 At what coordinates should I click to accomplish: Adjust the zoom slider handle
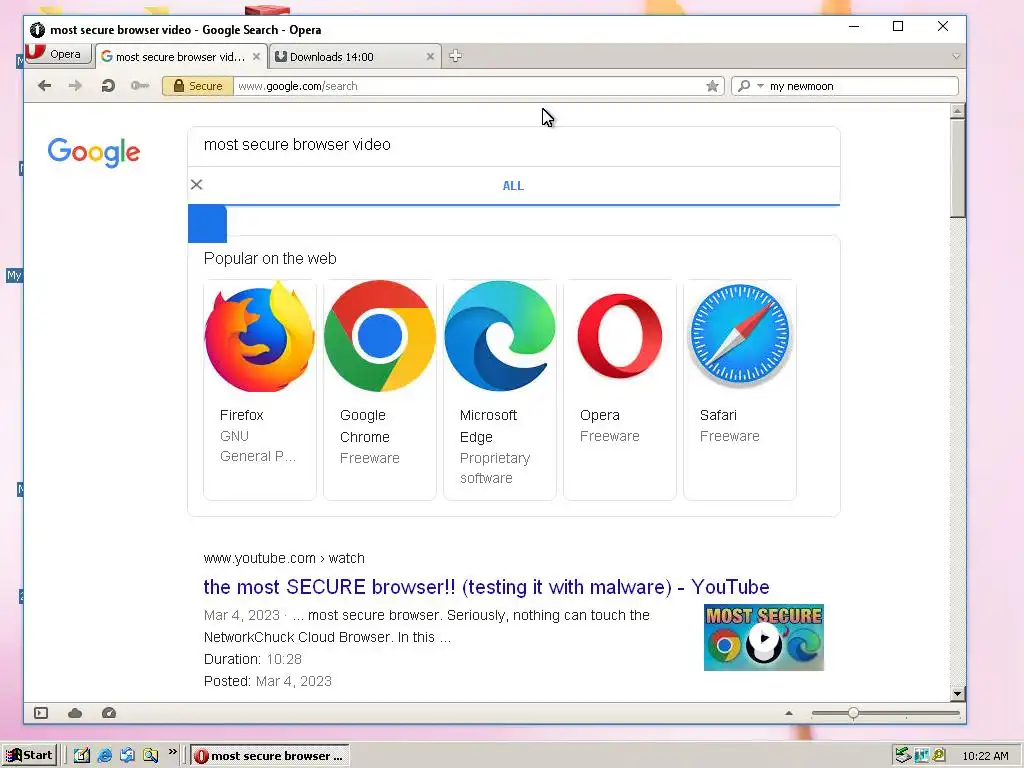(x=854, y=713)
